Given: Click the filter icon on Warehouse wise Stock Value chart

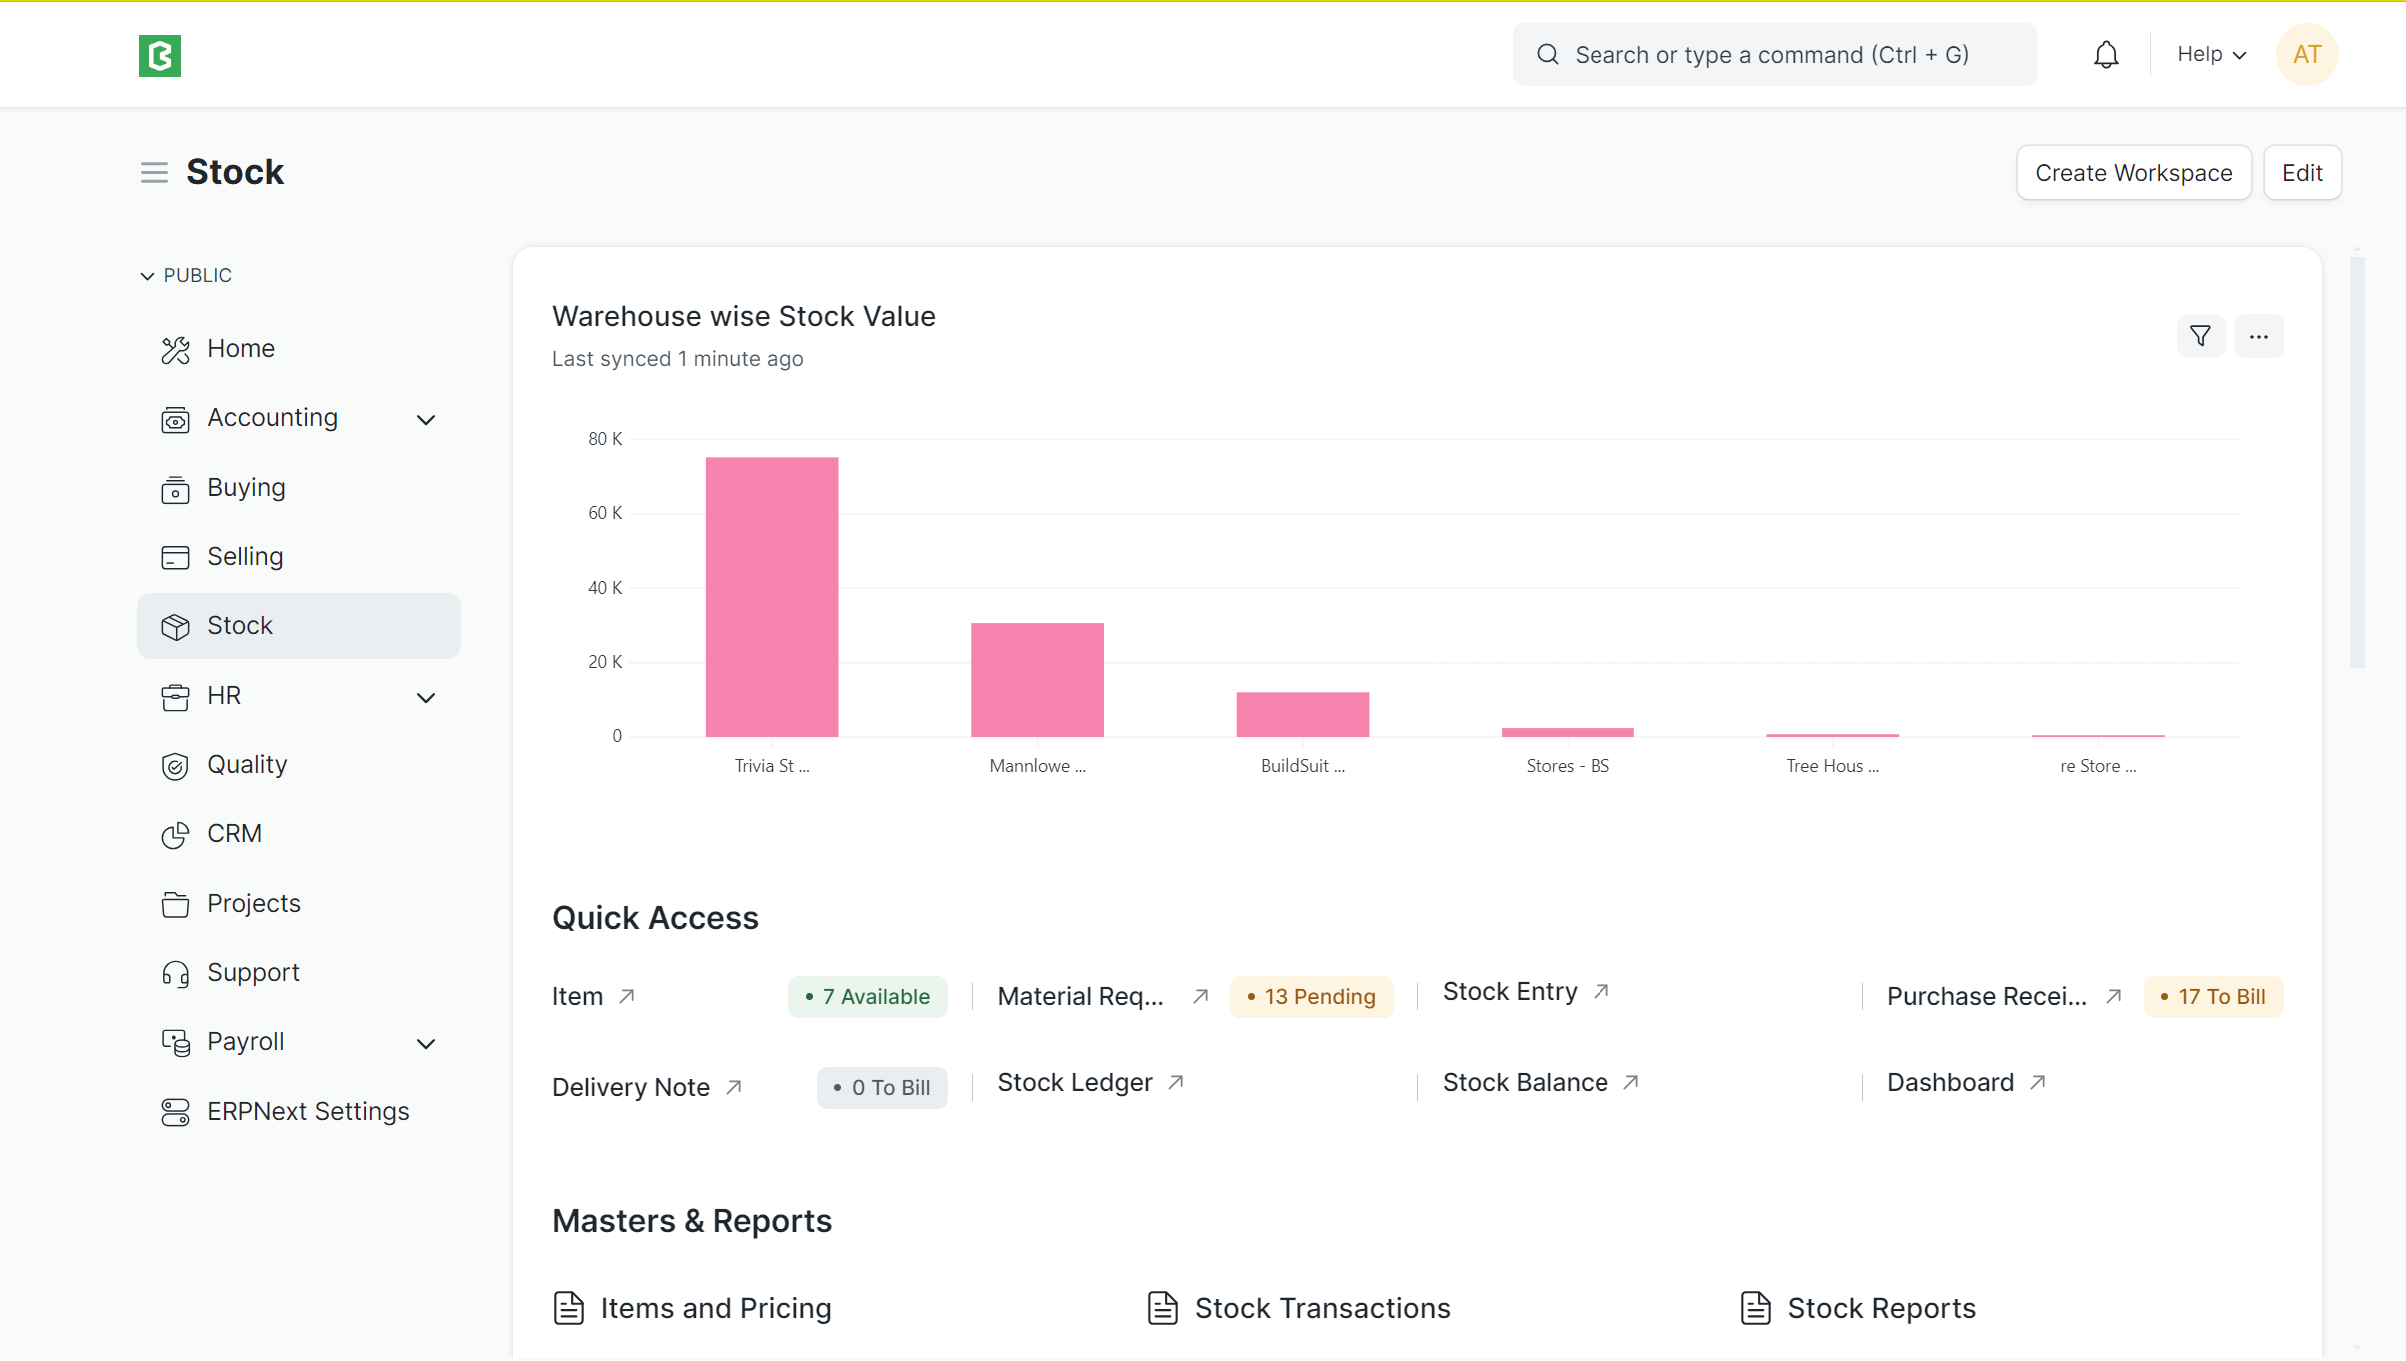Looking at the screenshot, I should click(x=2200, y=336).
